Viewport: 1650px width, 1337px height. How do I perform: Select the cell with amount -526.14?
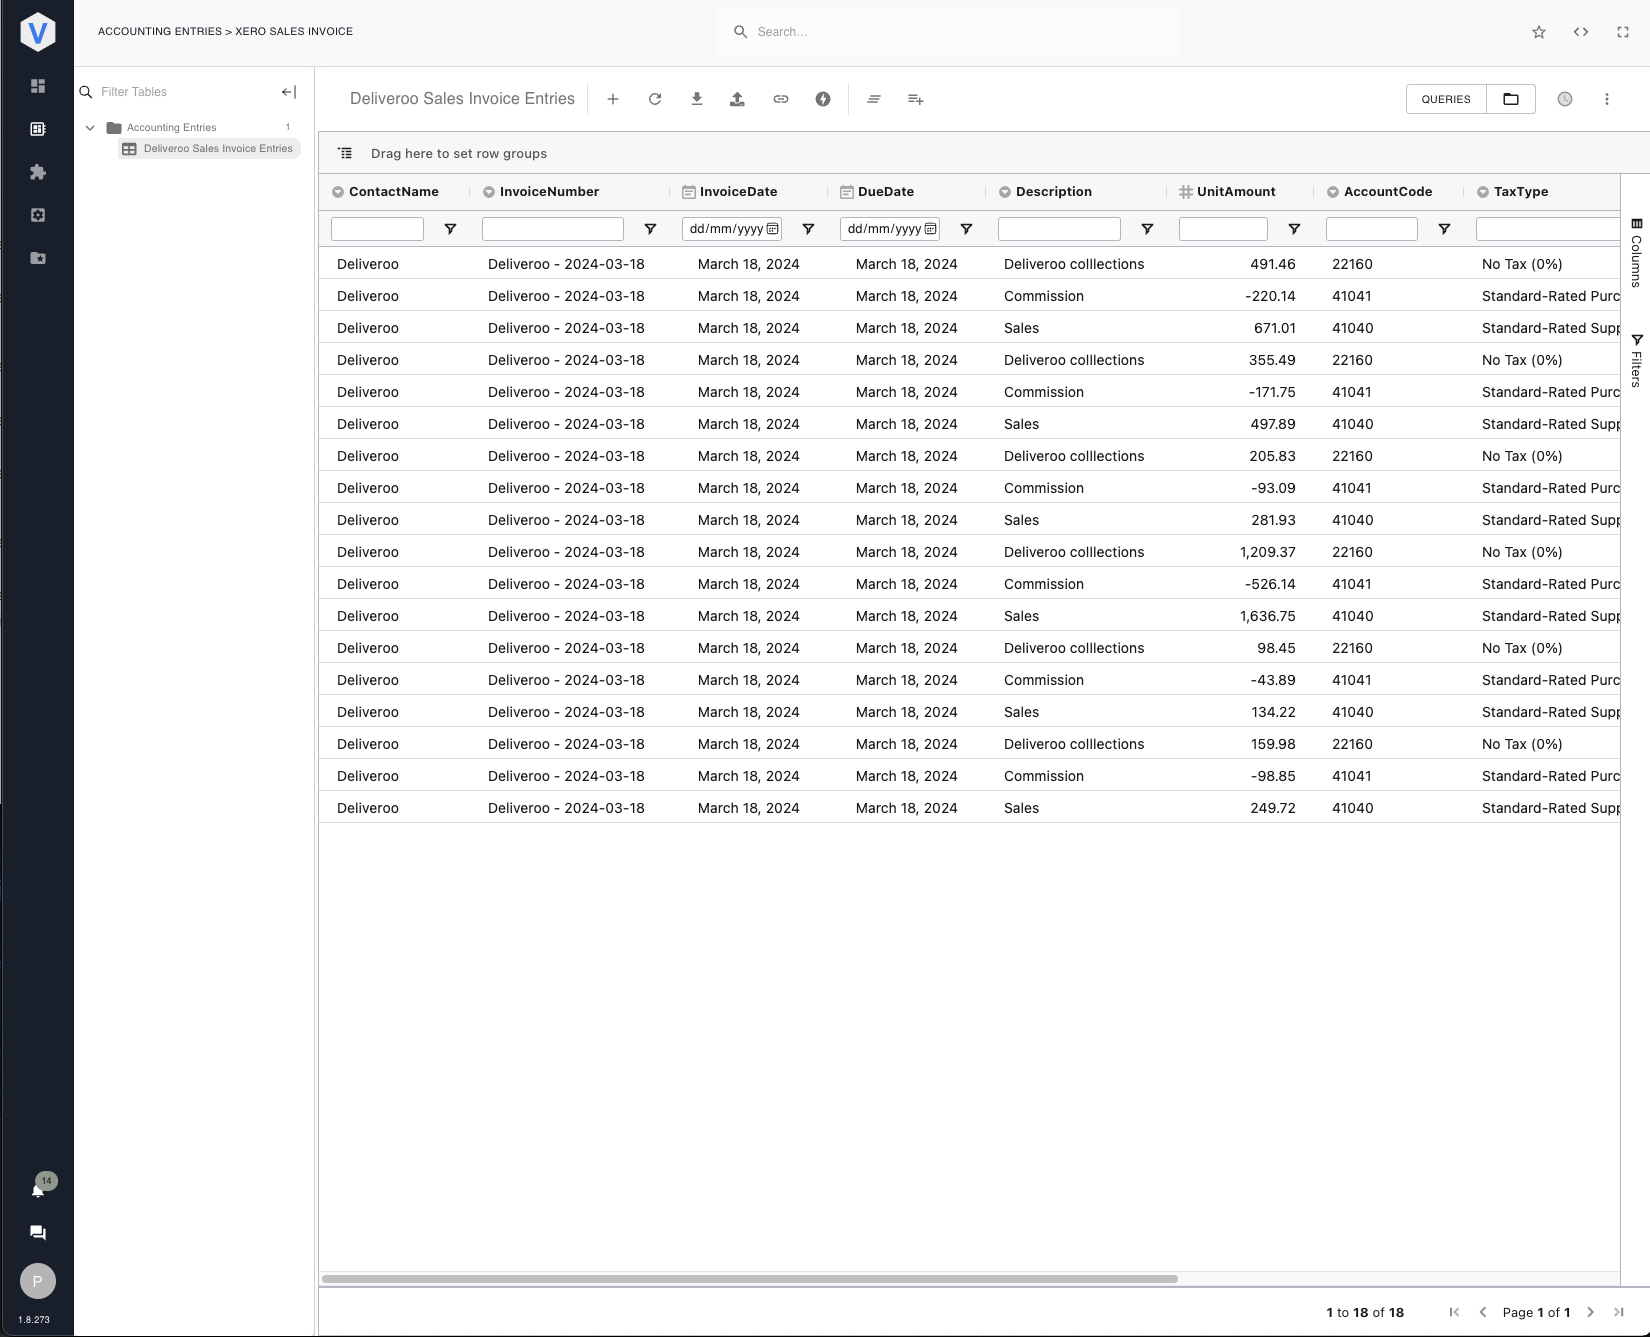click(1241, 584)
